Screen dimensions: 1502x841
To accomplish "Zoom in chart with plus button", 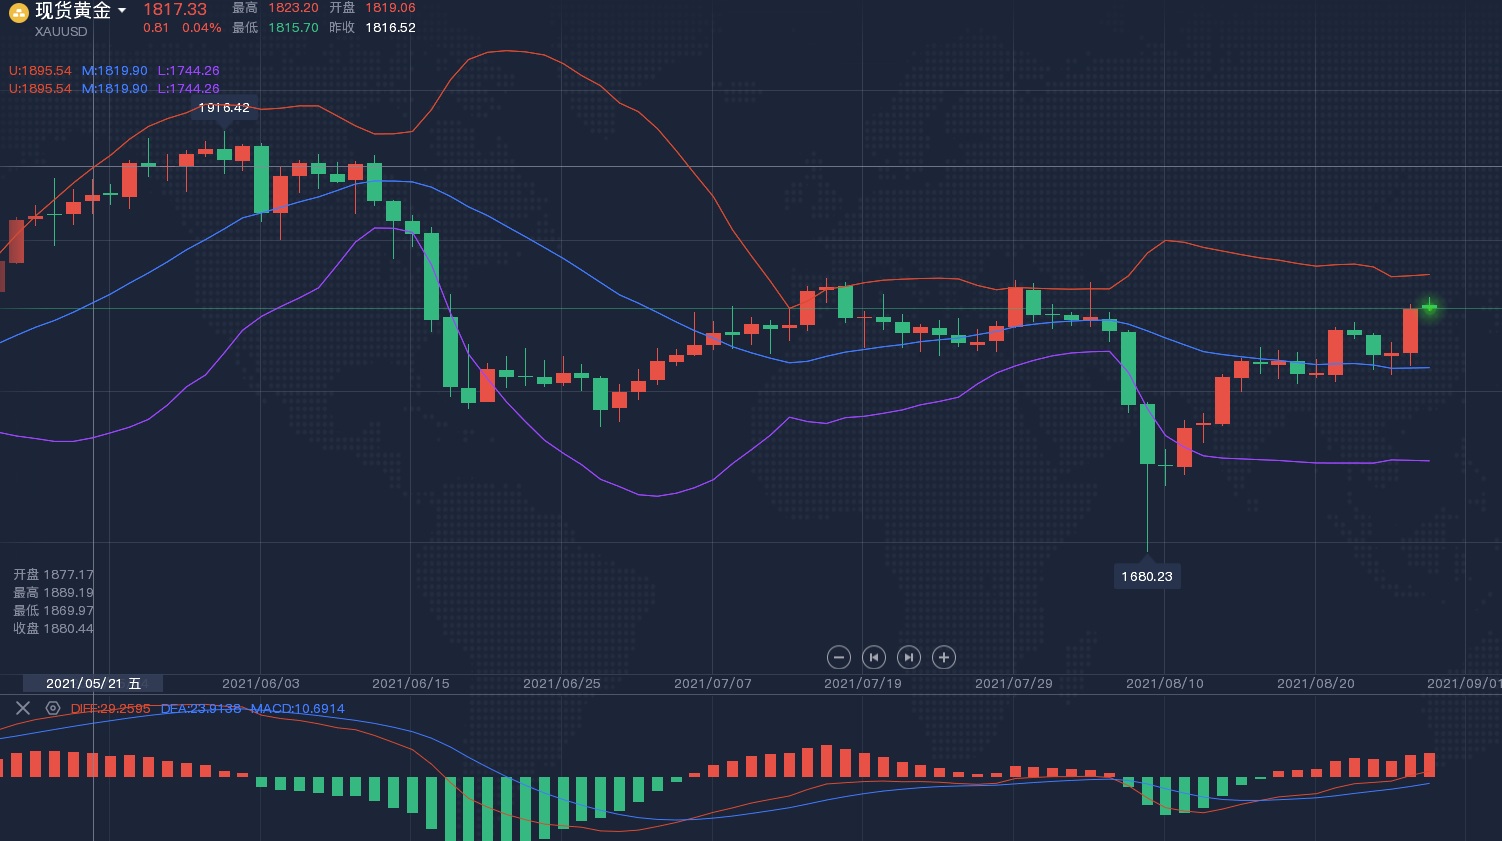I will (943, 657).
